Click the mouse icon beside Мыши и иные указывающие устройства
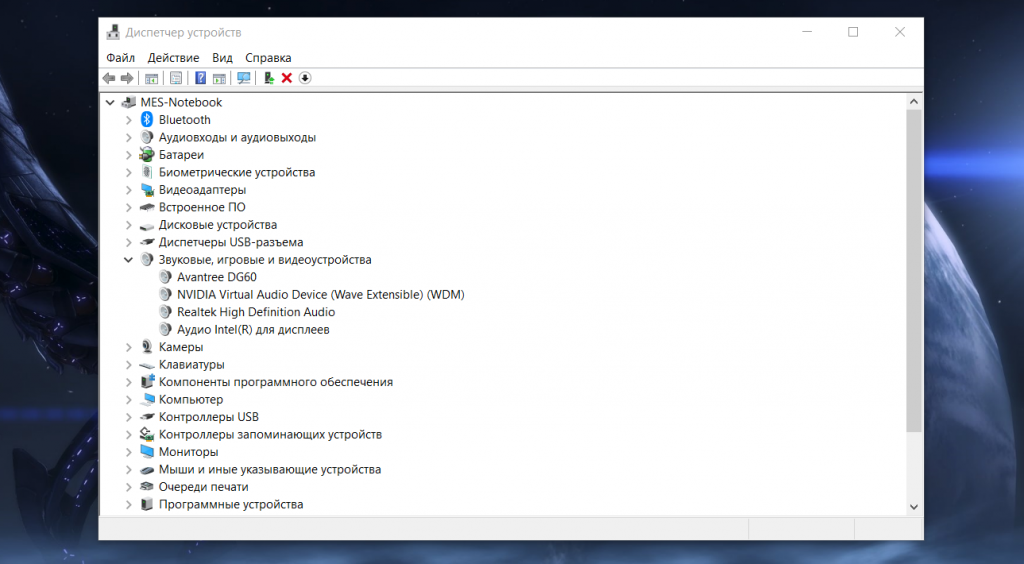 tap(147, 469)
